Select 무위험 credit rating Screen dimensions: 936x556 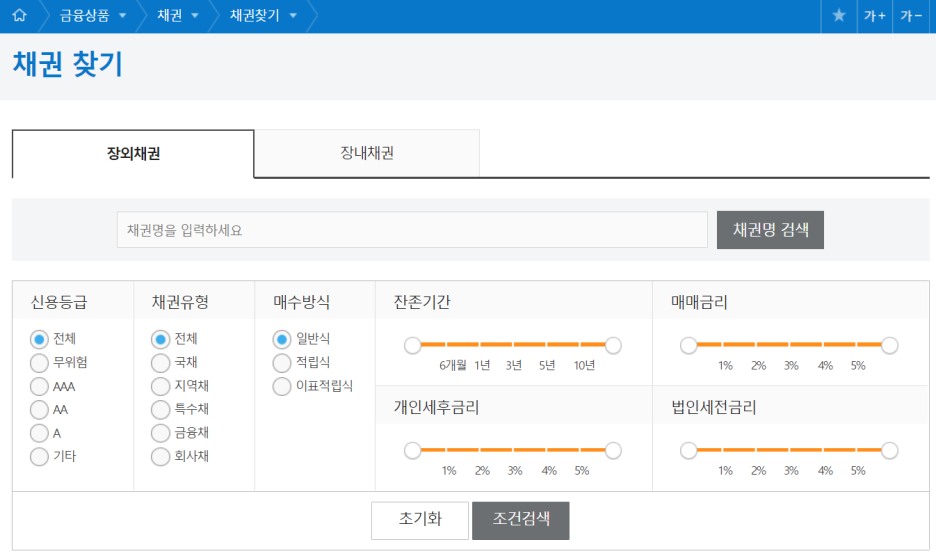[x=39, y=363]
